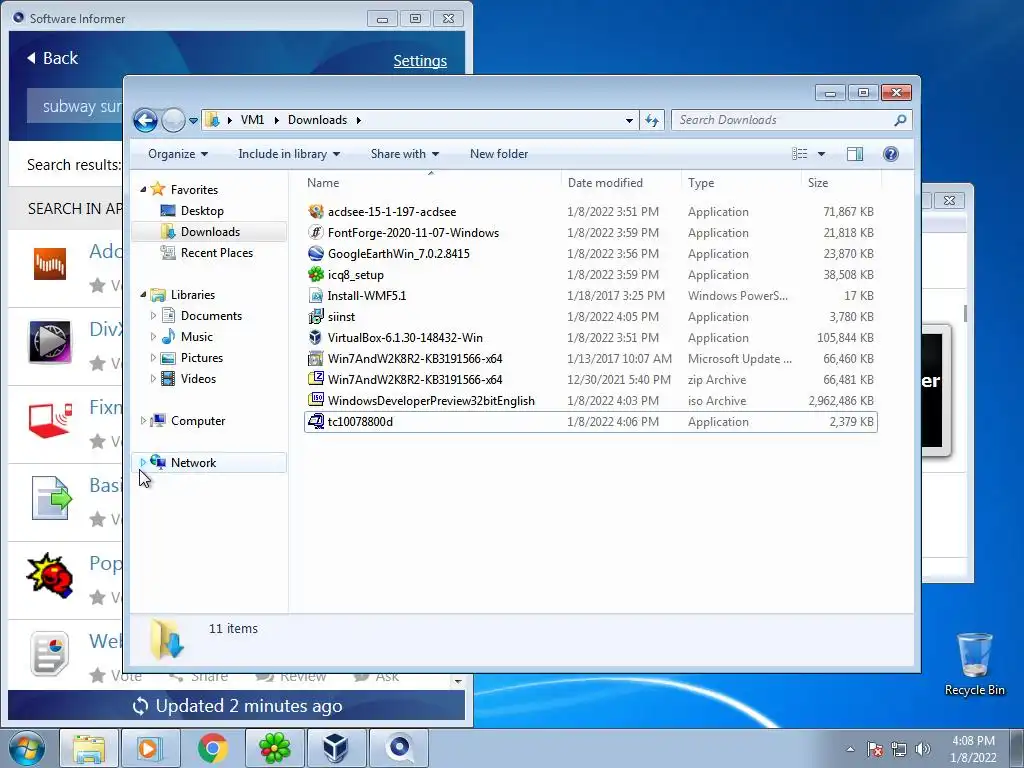Click Back in Software Informer window
The width and height of the screenshot is (1024, 768).
(x=52, y=58)
